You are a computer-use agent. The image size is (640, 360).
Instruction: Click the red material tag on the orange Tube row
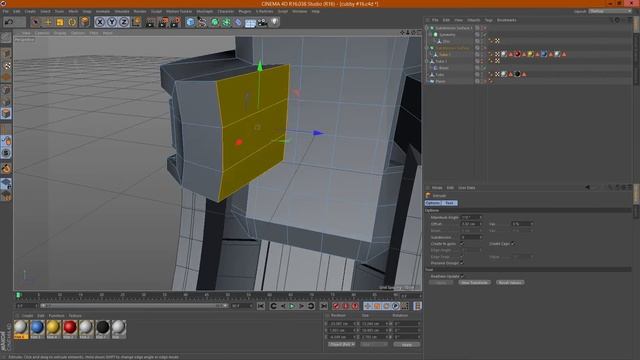pos(517,54)
